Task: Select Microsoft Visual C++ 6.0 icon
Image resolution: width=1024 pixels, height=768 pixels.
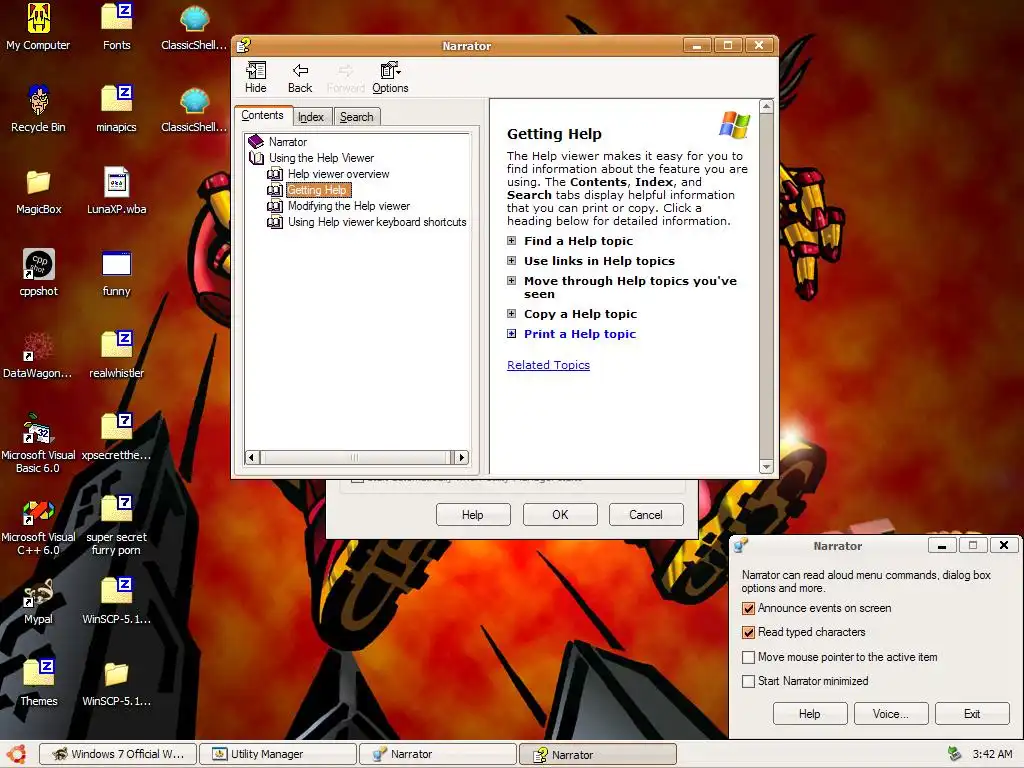Action: tap(38, 526)
